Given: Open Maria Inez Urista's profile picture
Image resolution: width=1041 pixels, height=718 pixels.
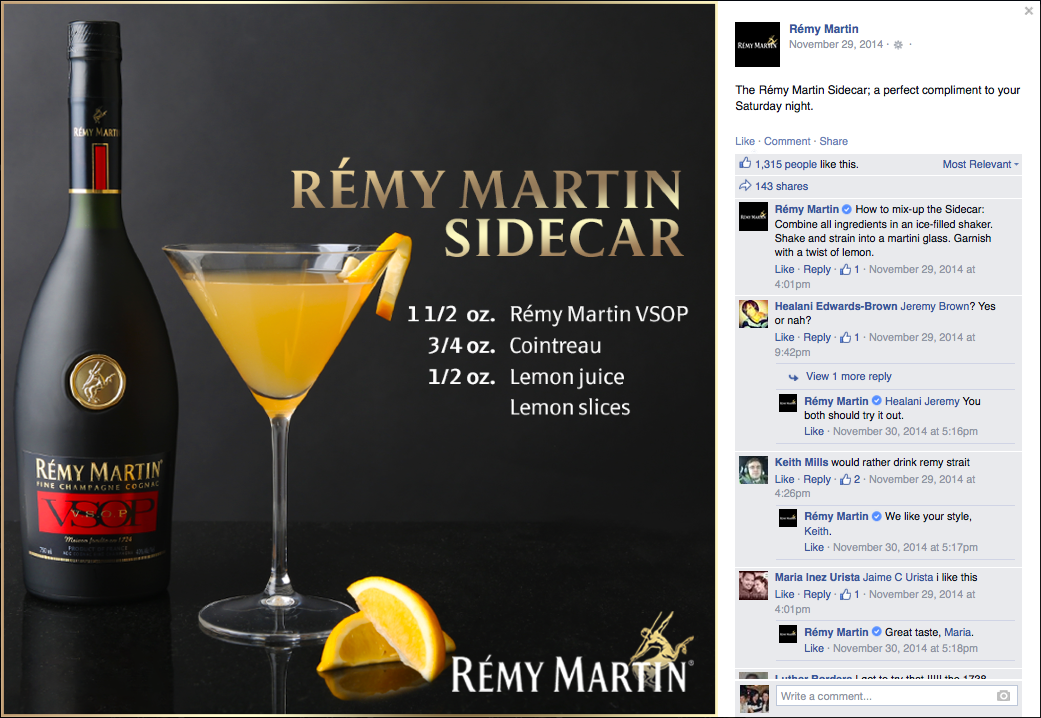Looking at the screenshot, I should point(753,584).
